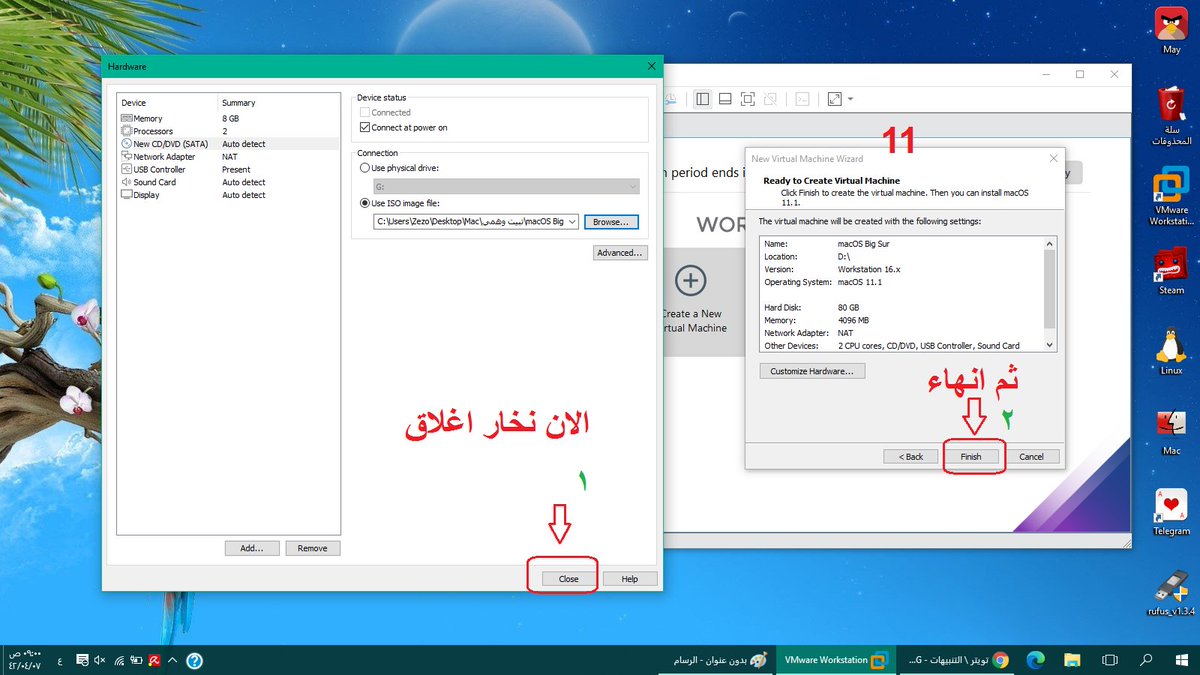The height and width of the screenshot is (675, 1200).
Task: Open rufus_v1.3.4 desktop icon
Action: click(1171, 592)
